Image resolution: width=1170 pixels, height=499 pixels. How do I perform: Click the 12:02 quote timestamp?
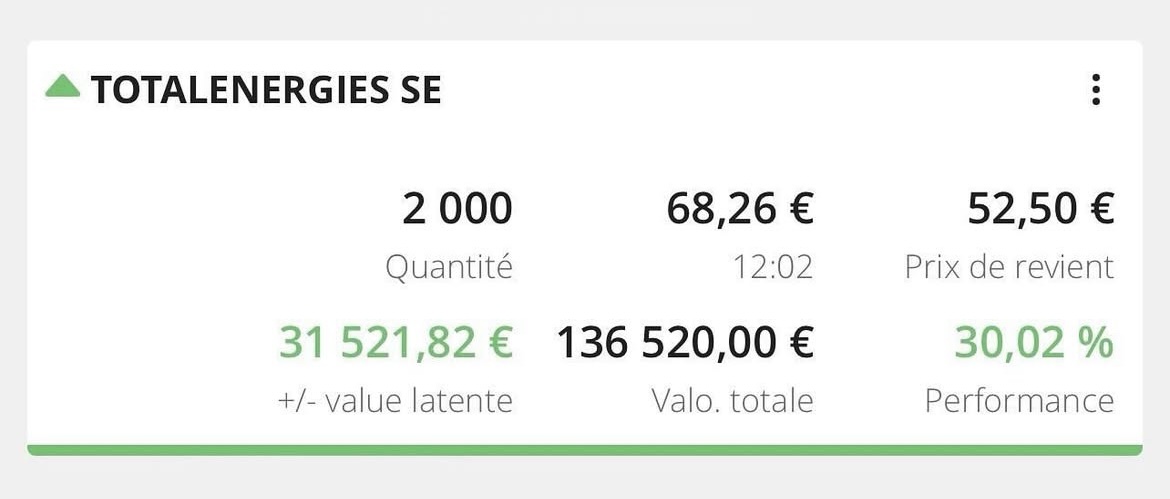(773, 267)
